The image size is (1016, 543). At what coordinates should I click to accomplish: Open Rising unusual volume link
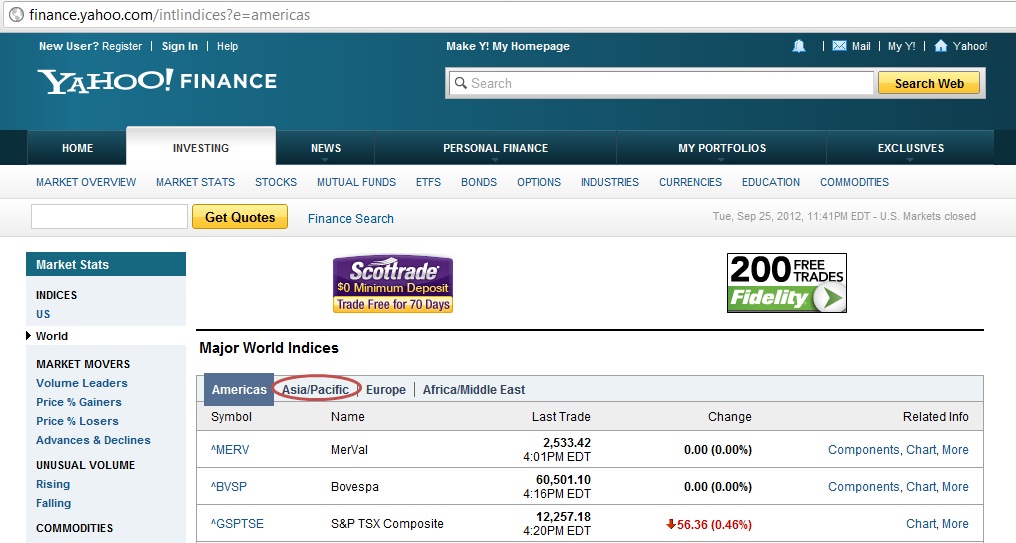click(53, 484)
